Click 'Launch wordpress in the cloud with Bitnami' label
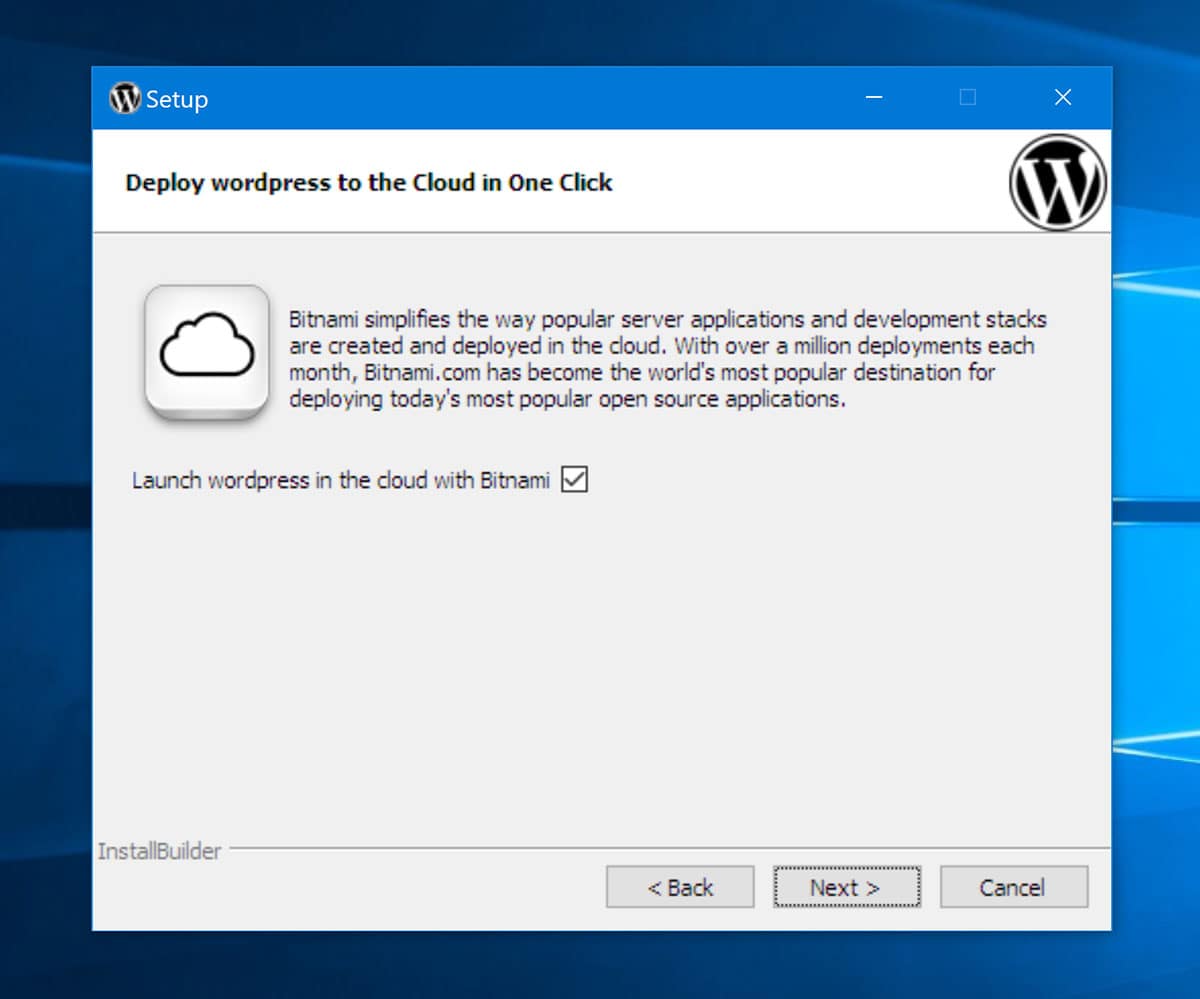 coord(341,481)
